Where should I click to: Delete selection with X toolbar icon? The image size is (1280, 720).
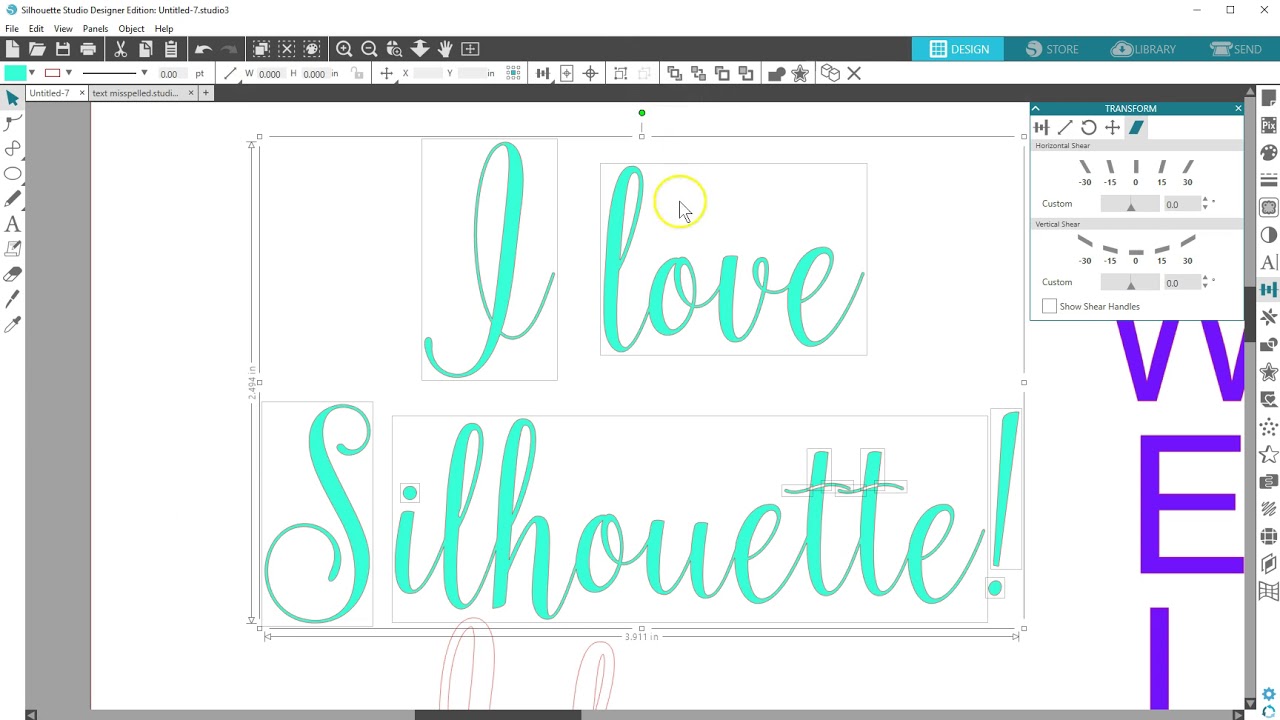coord(854,73)
